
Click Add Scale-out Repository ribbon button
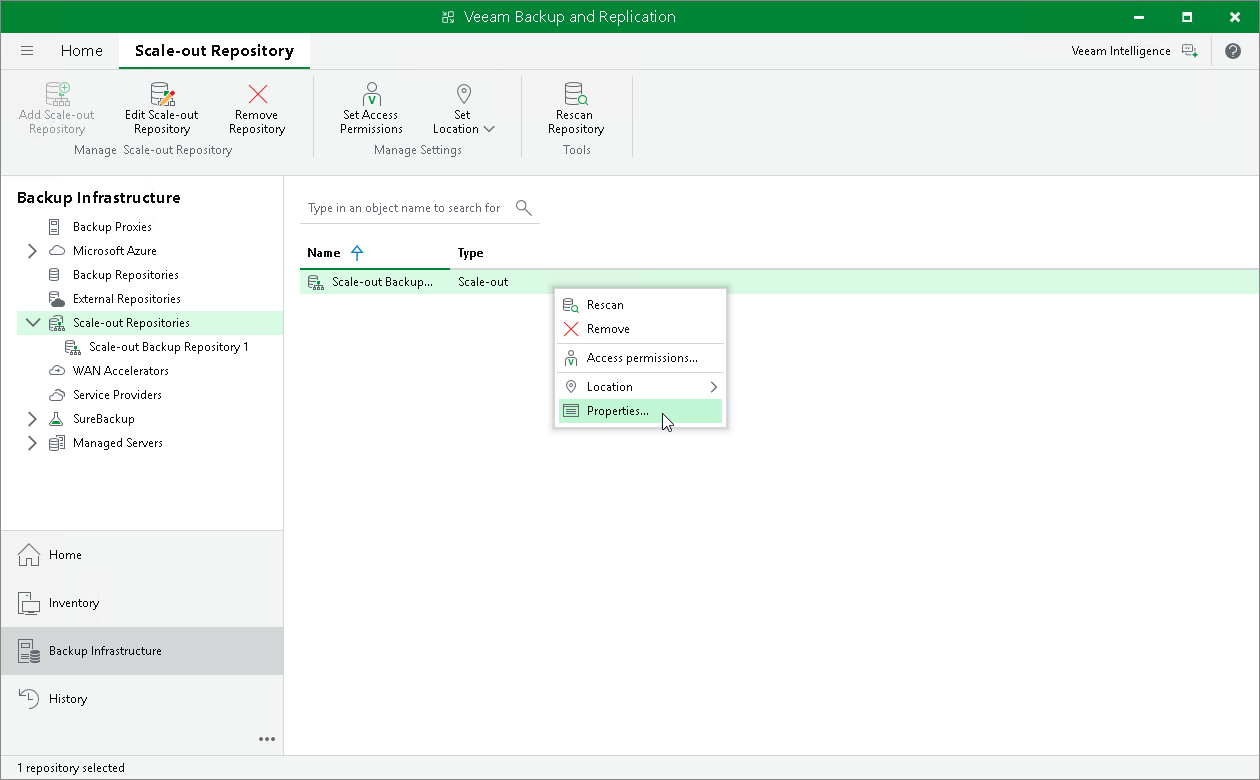[57, 109]
